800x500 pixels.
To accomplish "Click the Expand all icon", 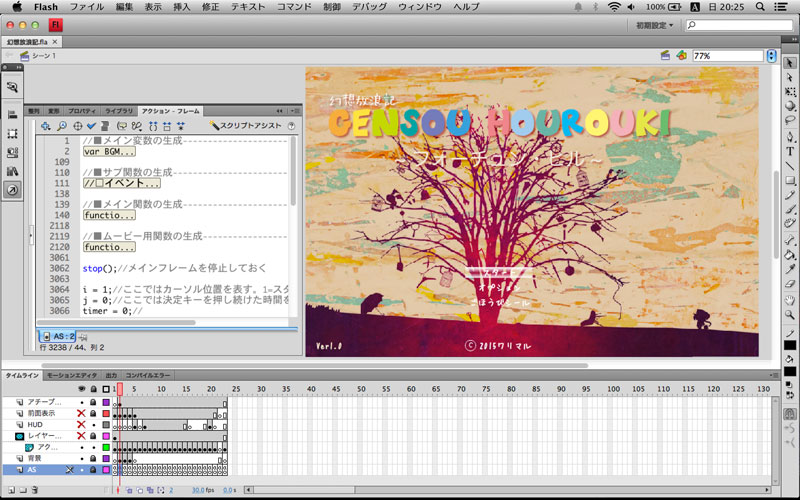I will click(x=181, y=126).
